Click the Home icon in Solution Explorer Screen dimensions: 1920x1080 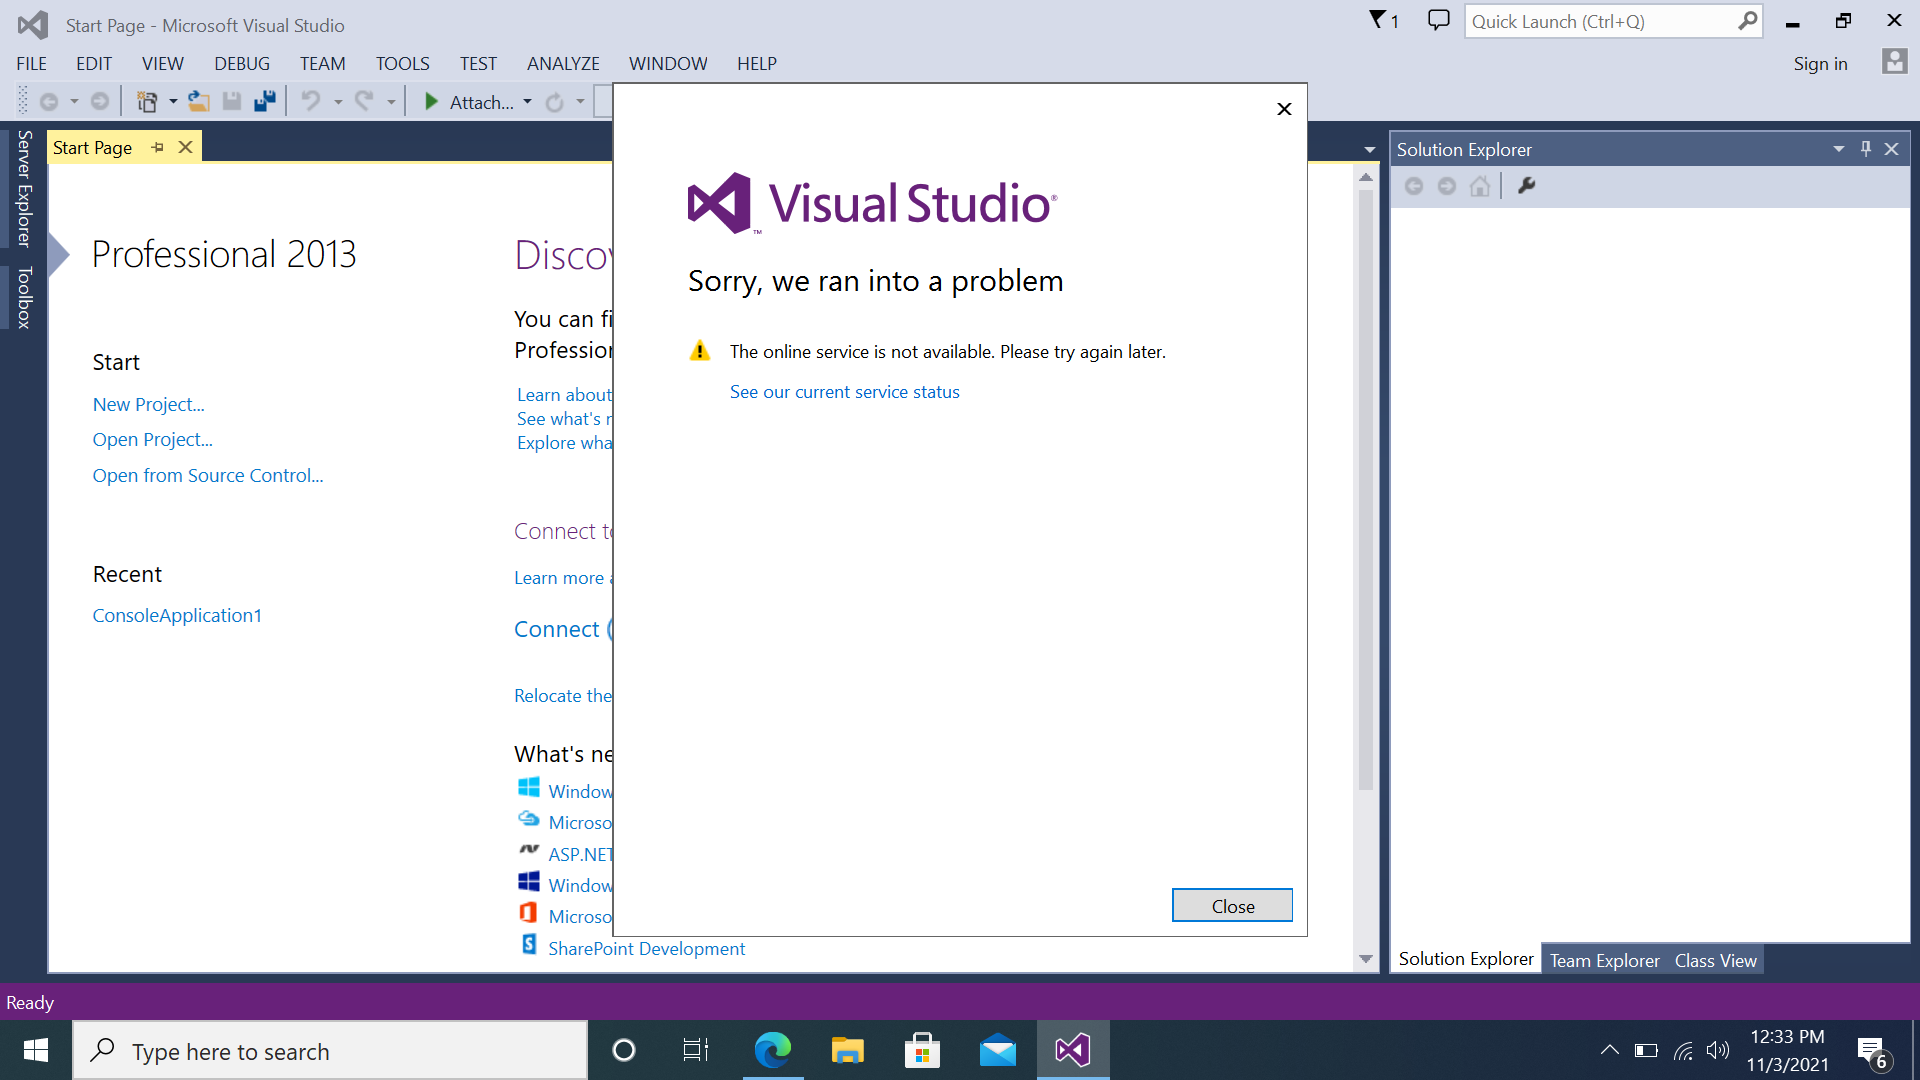(1480, 185)
